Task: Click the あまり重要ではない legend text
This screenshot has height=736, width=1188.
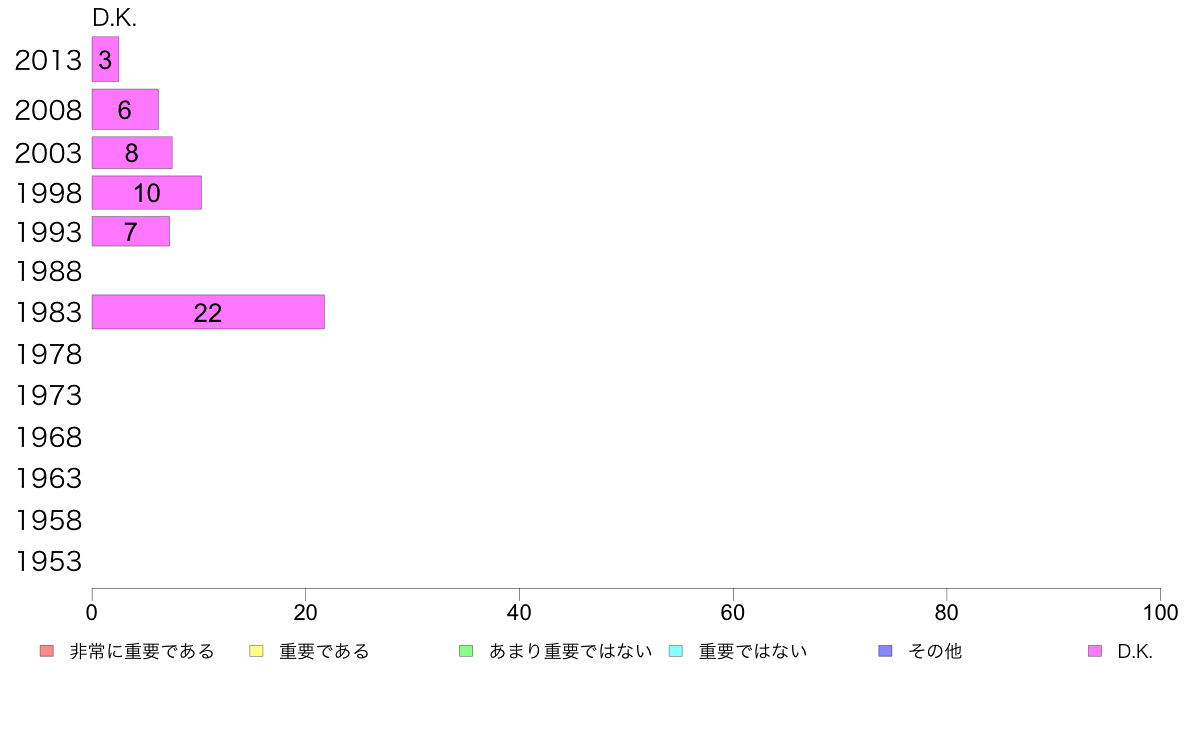Action: (570, 651)
